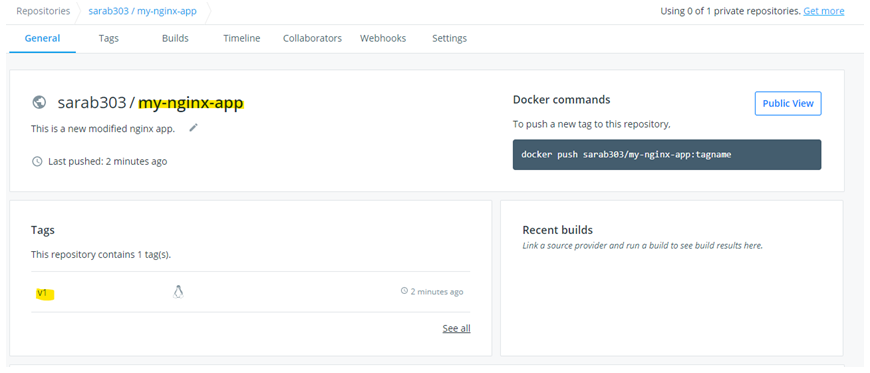870x373 pixels.
Task: Select the description 'This is a new modified nginx app.'
Action: [x=103, y=129]
